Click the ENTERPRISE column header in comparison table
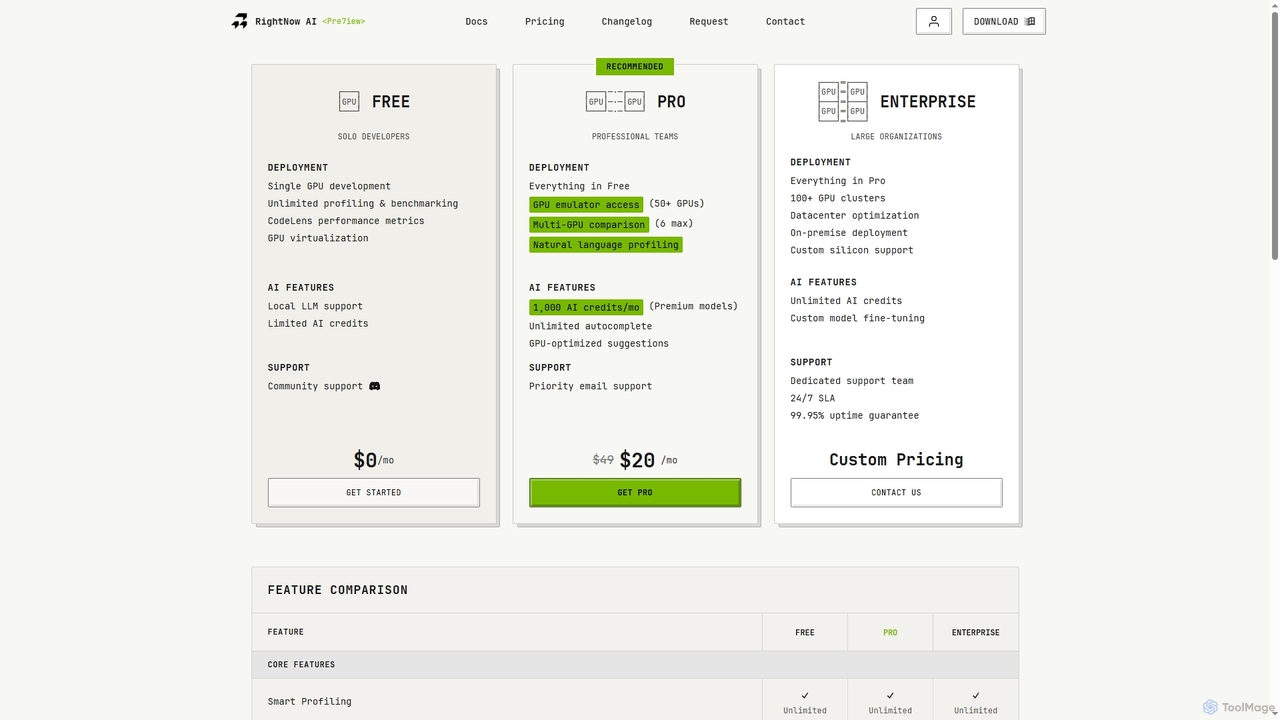1280x720 pixels. (976, 632)
